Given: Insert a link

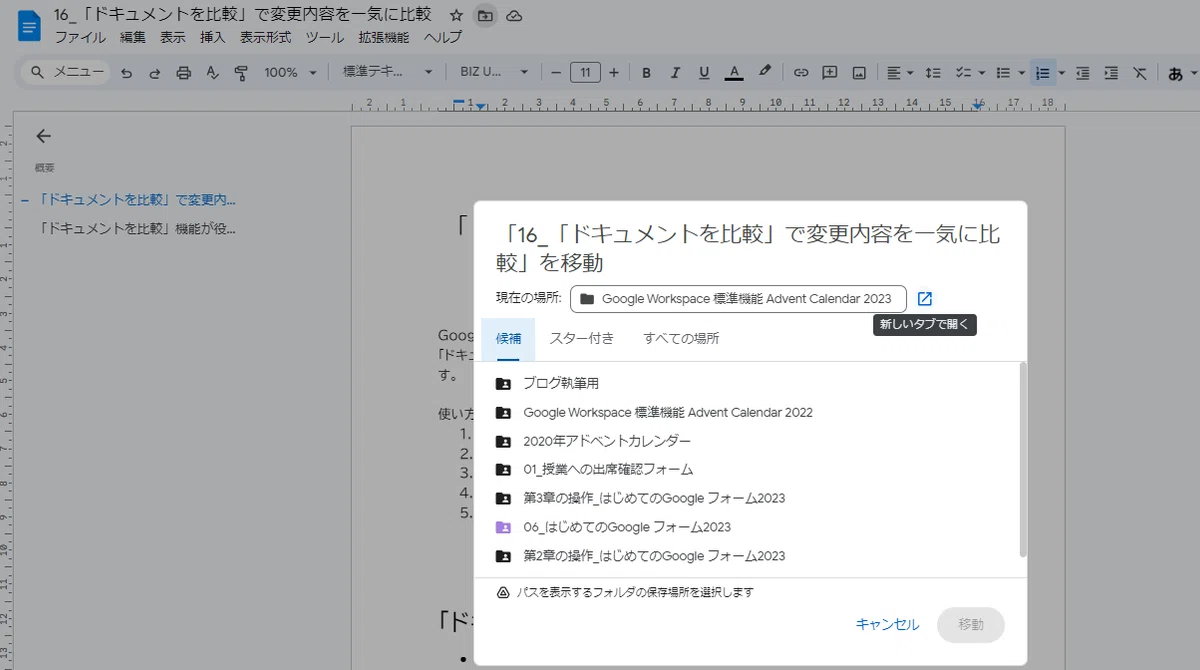Looking at the screenshot, I should point(801,72).
